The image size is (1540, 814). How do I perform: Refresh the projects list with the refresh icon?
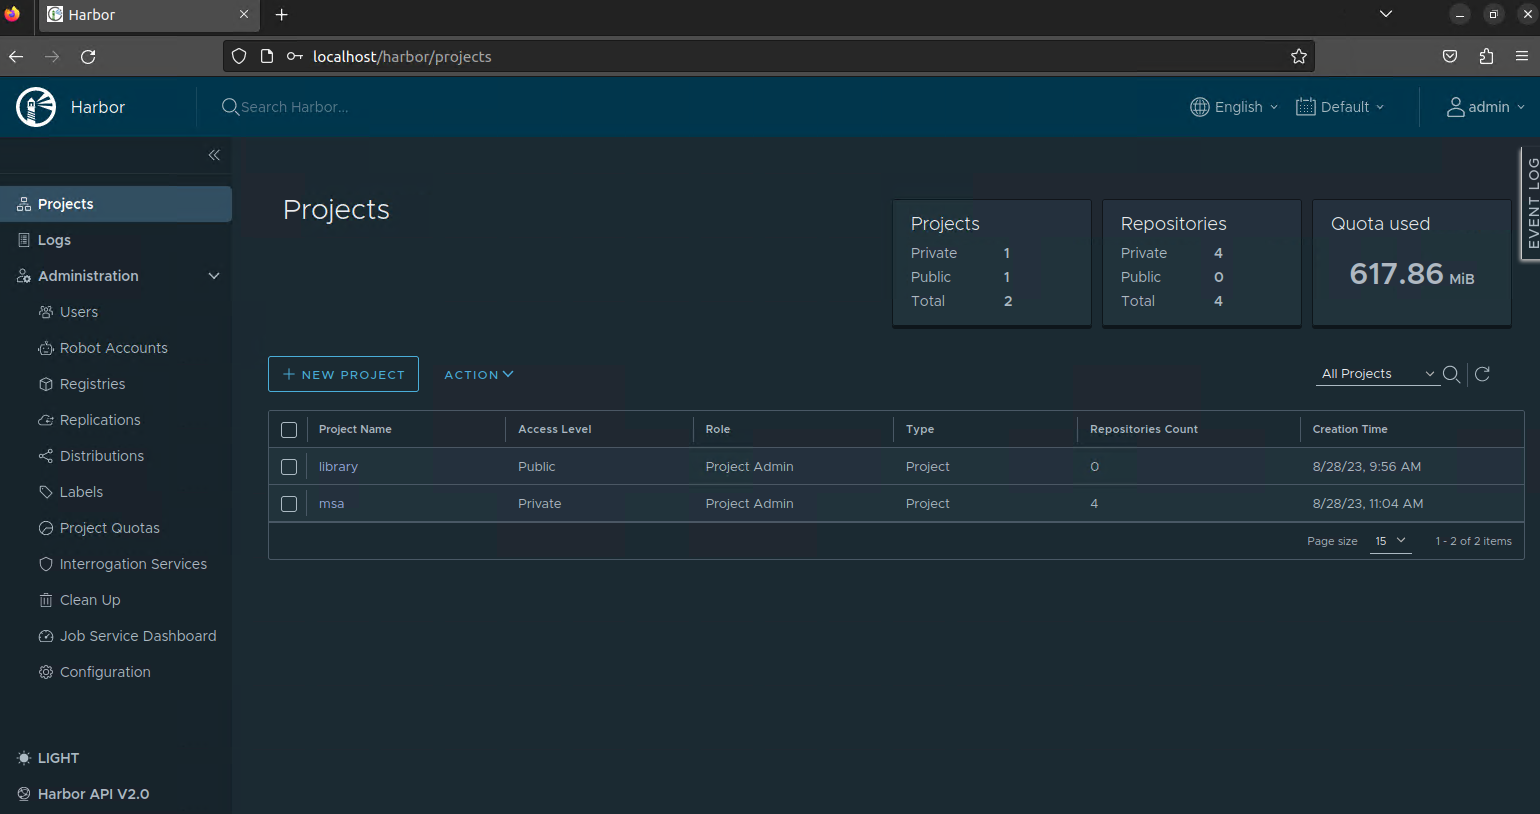click(x=1483, y=374)
